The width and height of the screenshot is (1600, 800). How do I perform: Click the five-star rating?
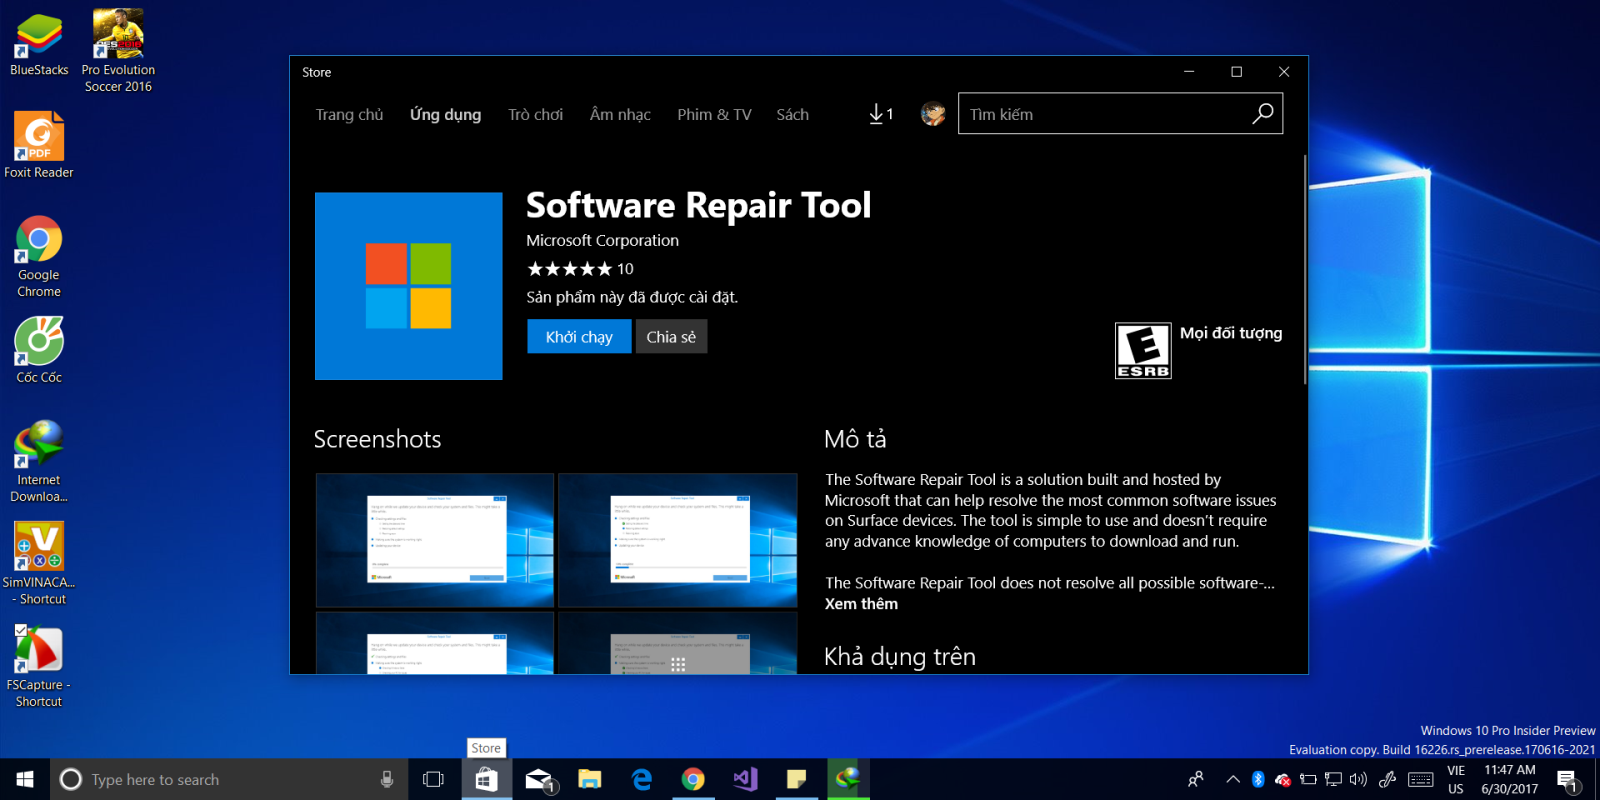point(569,269)
